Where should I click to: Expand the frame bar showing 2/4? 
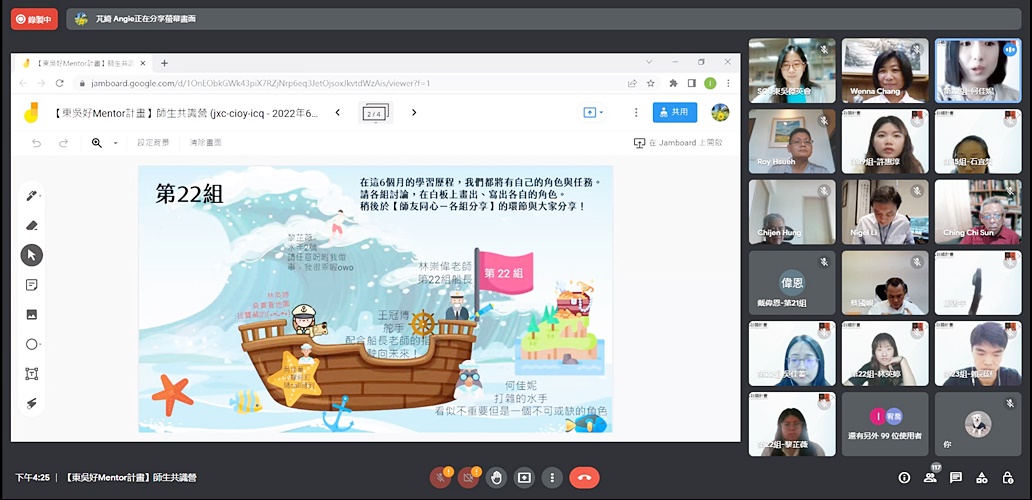click(x=375, y=113)
